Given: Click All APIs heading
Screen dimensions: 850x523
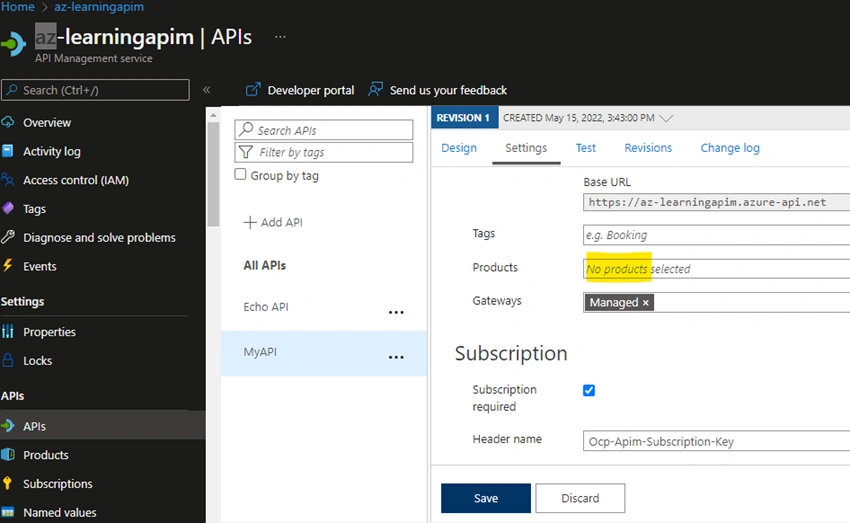Looking at the screenshot, I should pyautogui.click(x=265, y=265).
